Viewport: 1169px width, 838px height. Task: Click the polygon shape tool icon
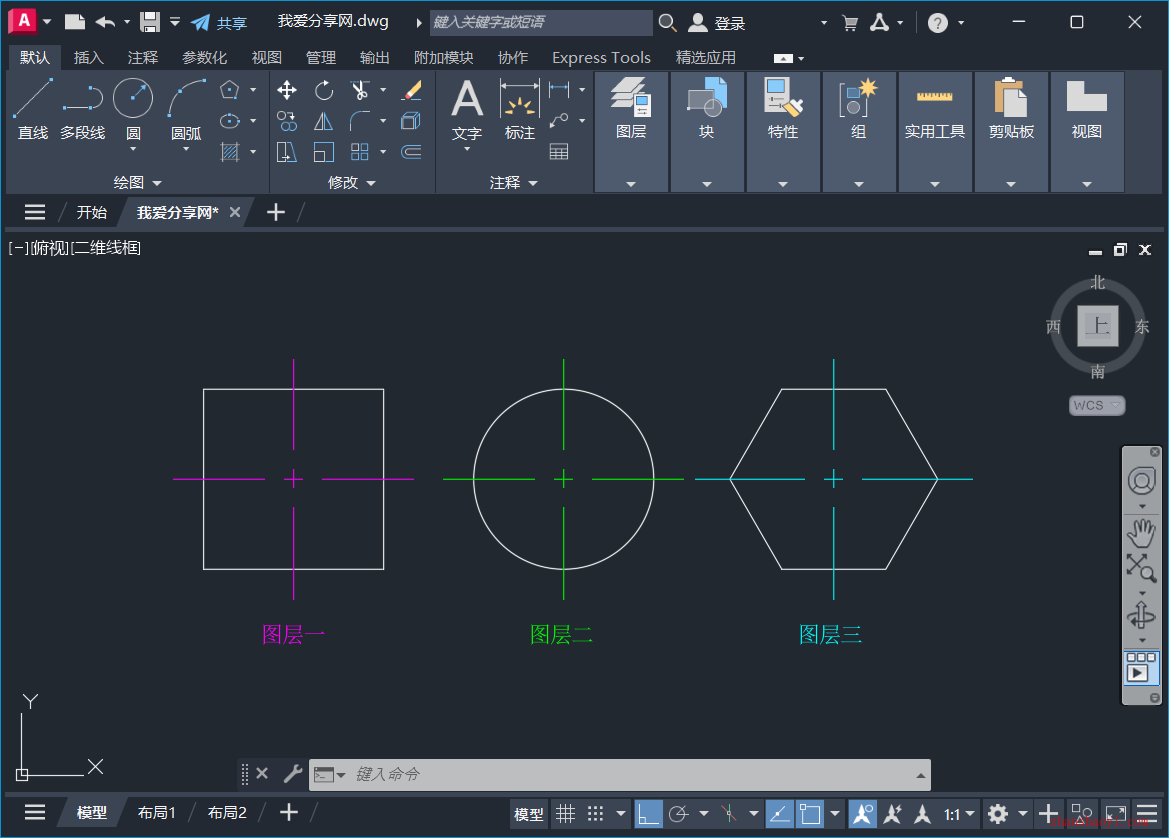[230, 90]
